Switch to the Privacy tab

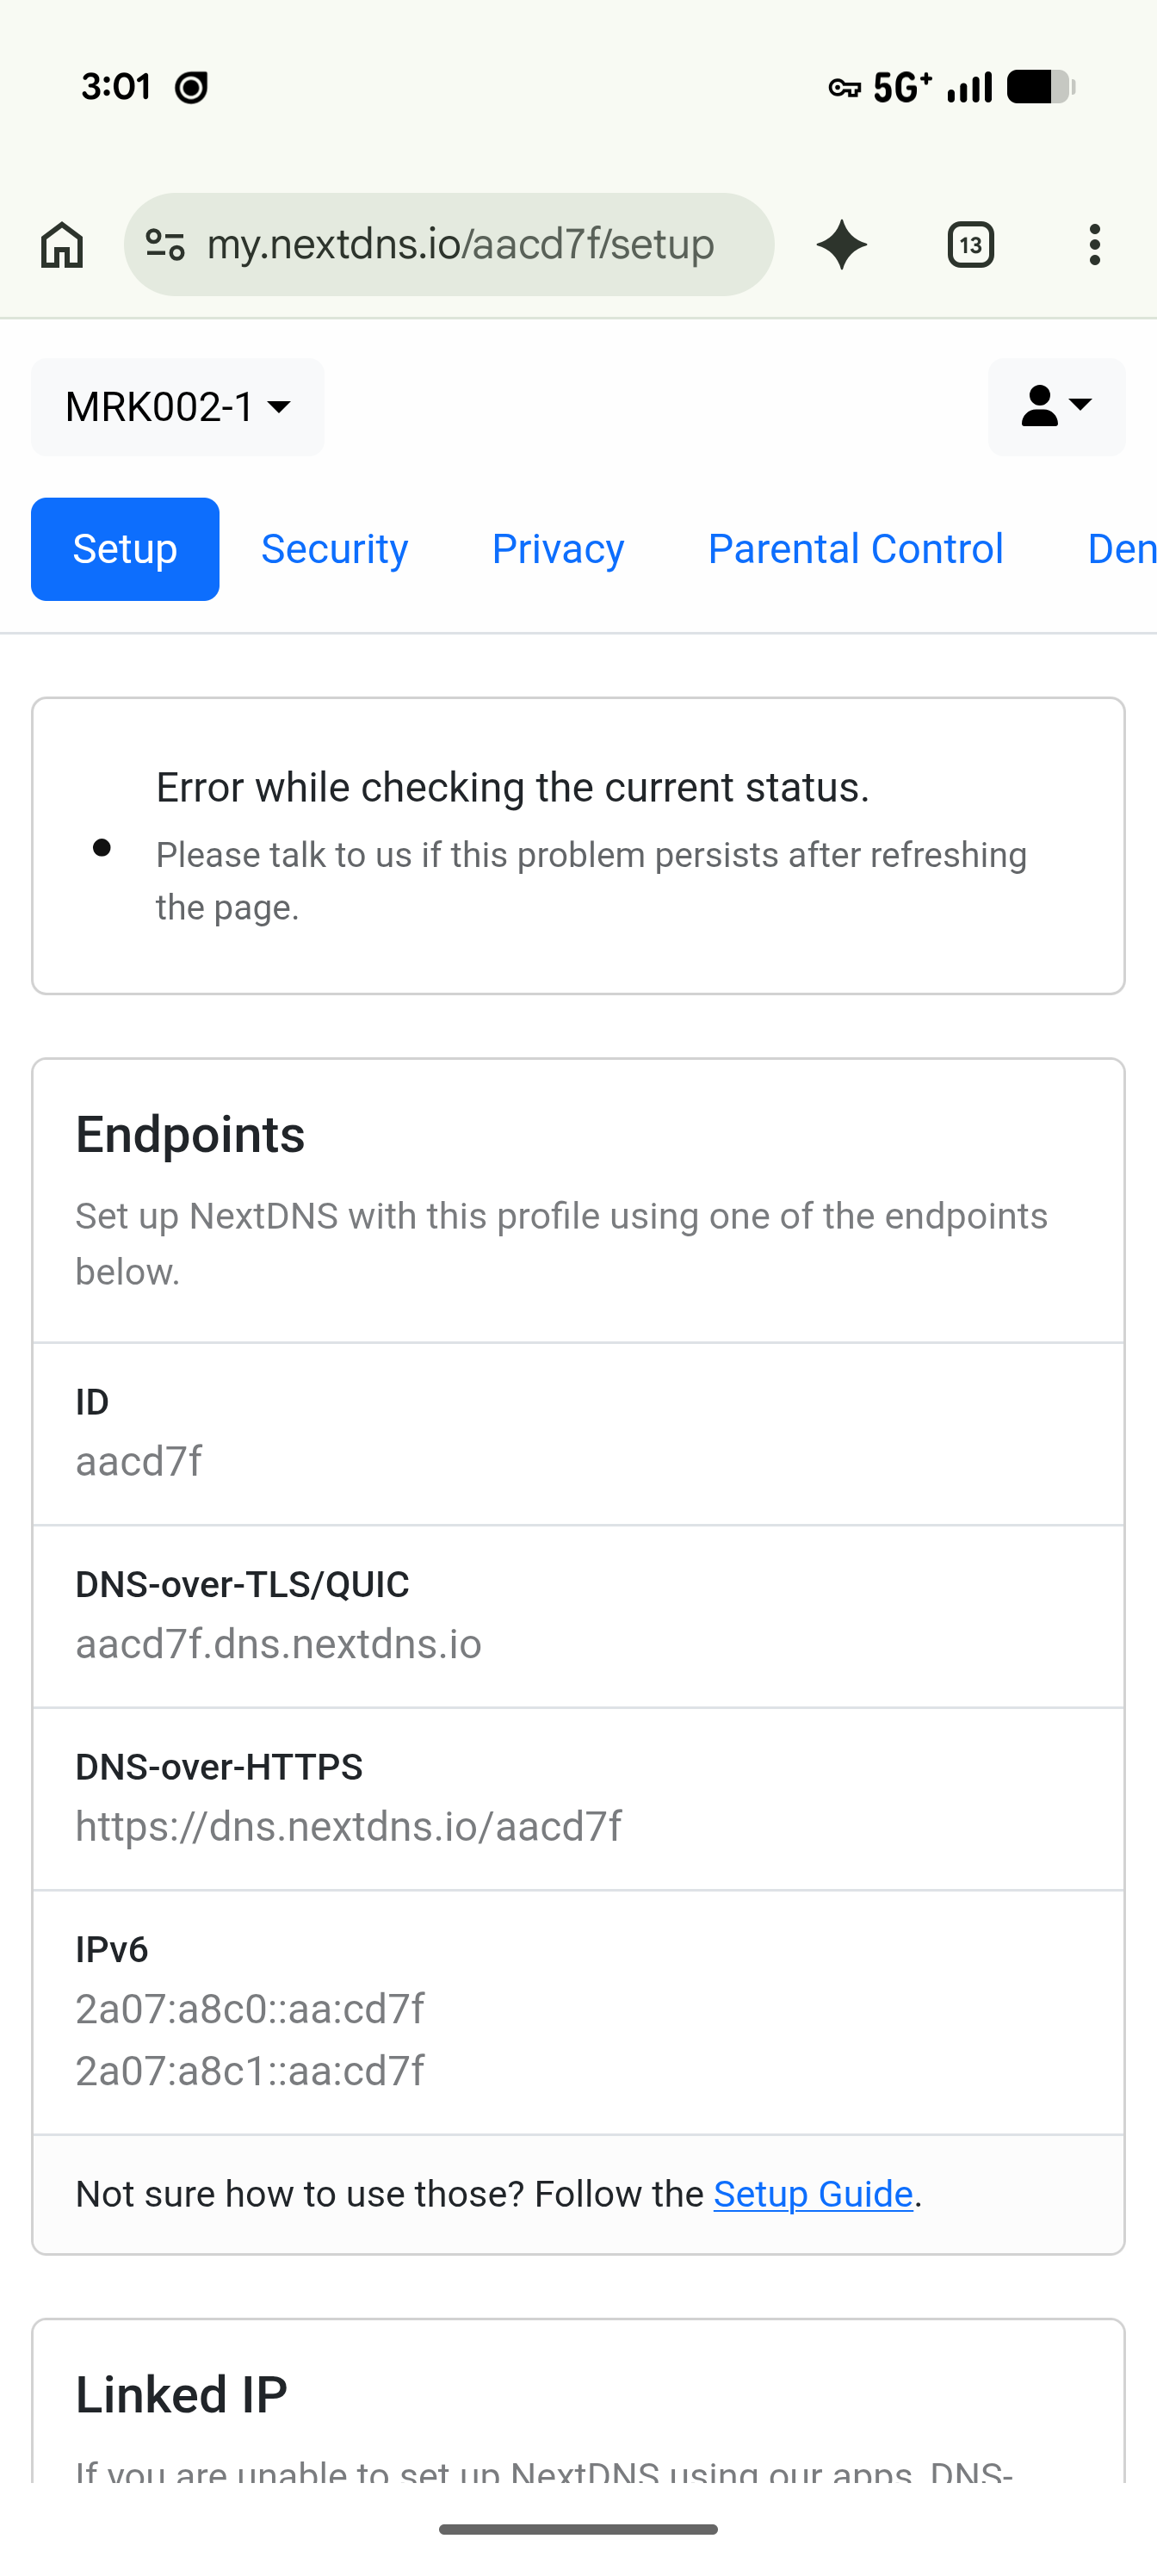[x=558, y=549]
